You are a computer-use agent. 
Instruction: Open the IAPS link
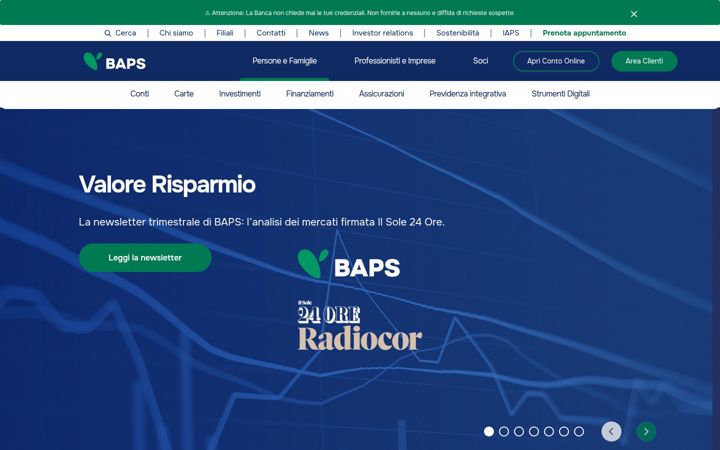(511, 33)
